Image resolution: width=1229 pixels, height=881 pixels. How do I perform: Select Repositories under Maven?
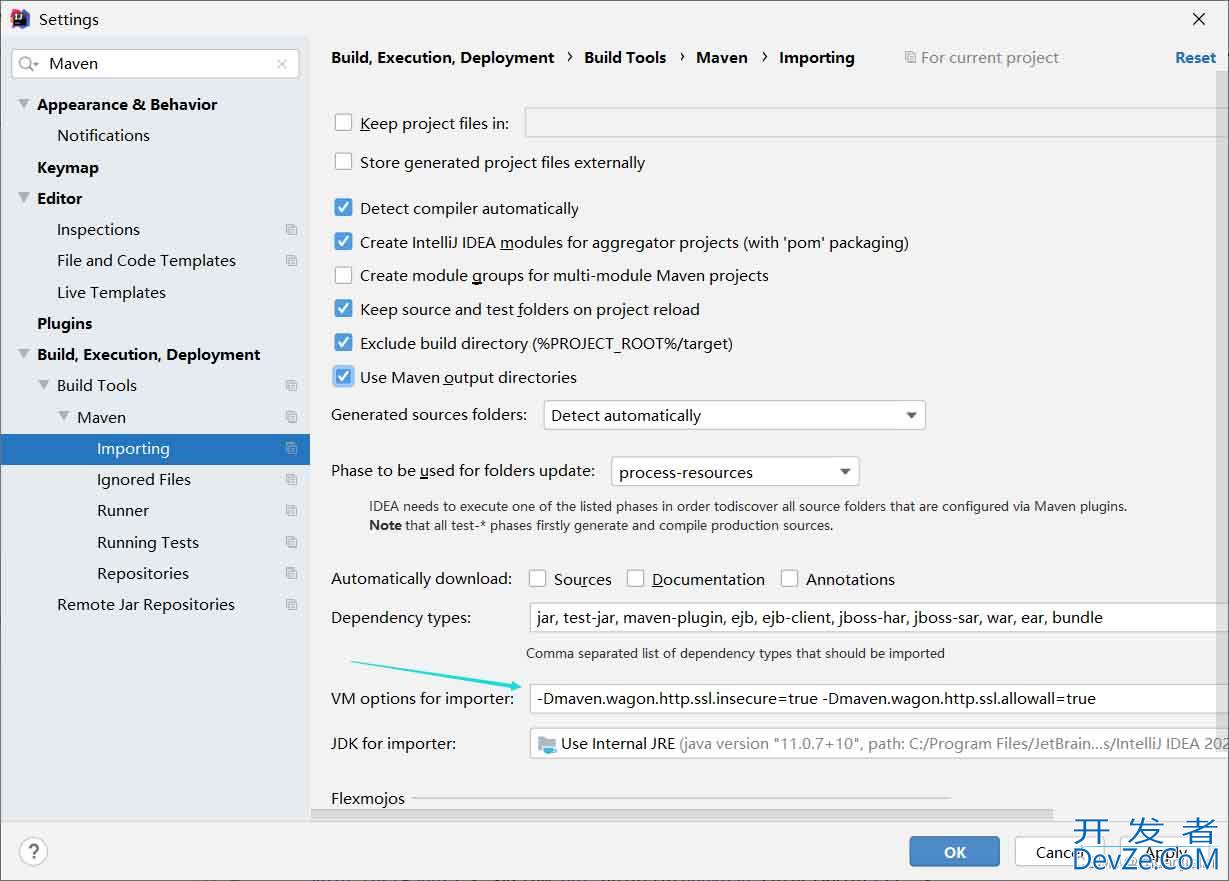[x=143, y=573]
